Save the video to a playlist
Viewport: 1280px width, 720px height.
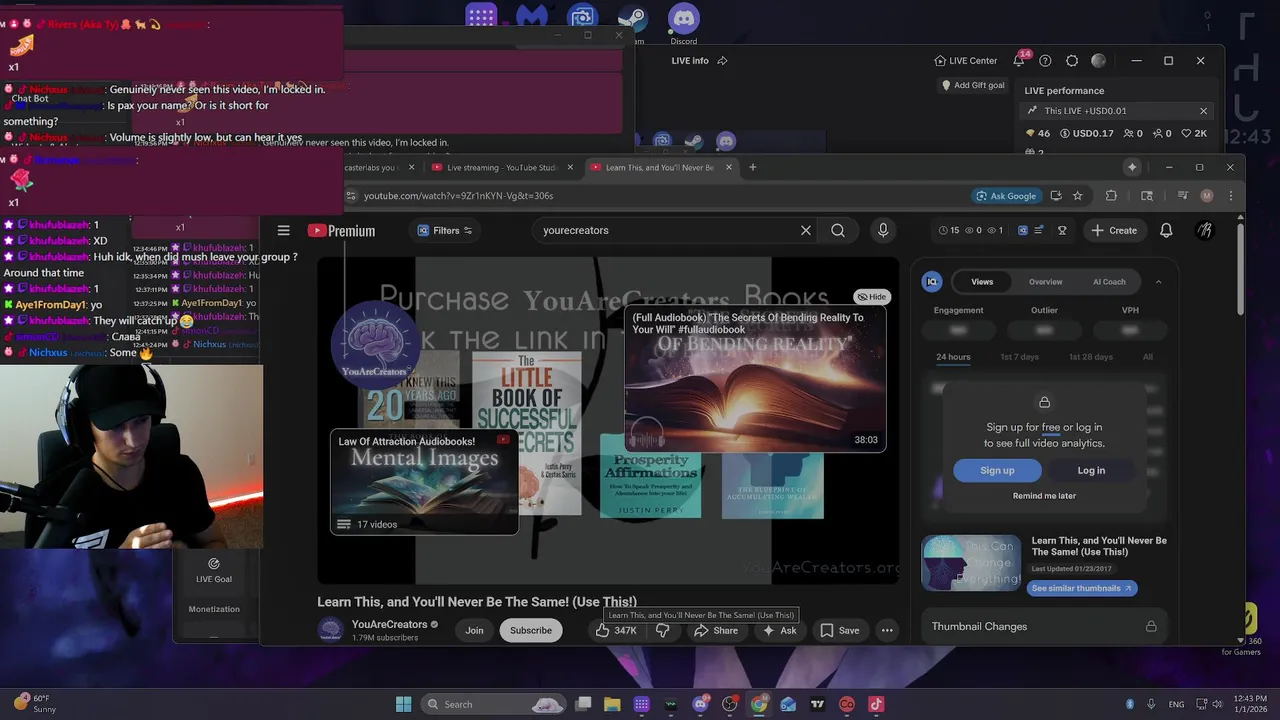point(840,630)
